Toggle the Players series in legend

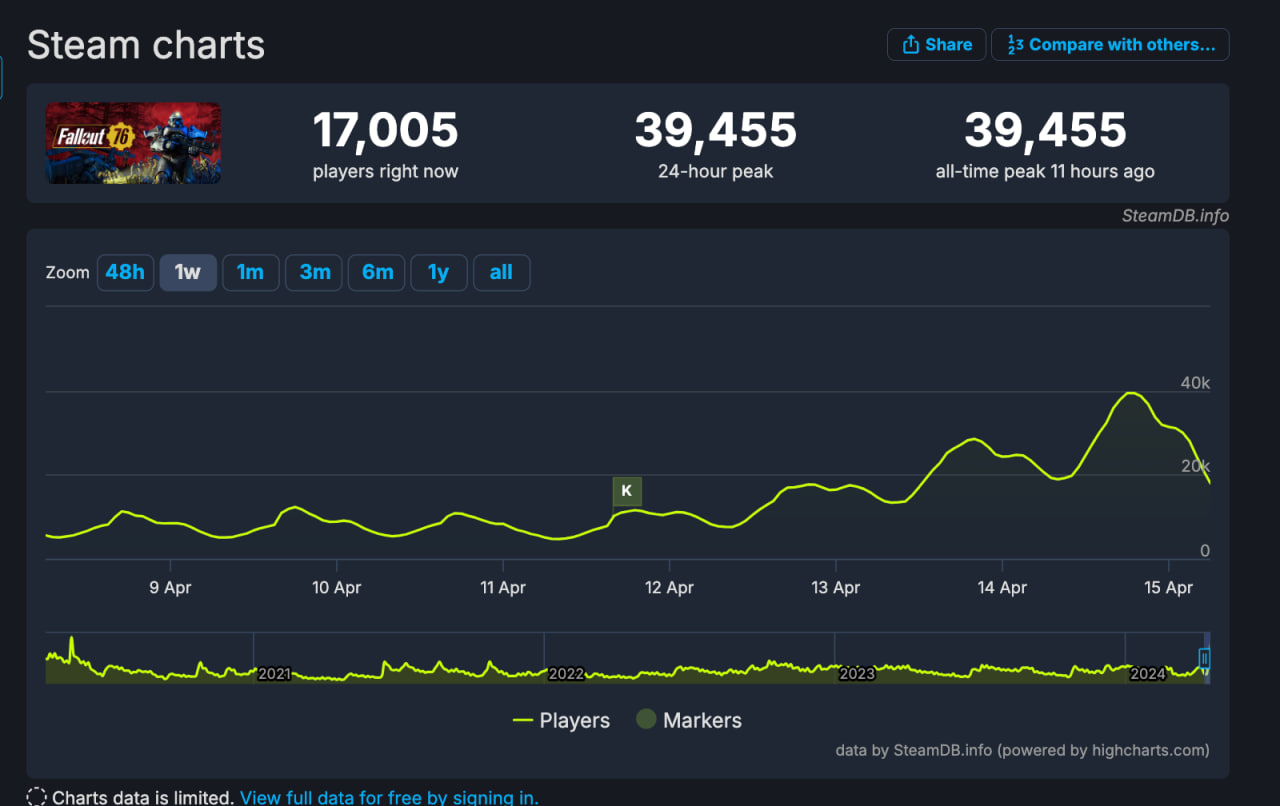click(x=561, y=720)
